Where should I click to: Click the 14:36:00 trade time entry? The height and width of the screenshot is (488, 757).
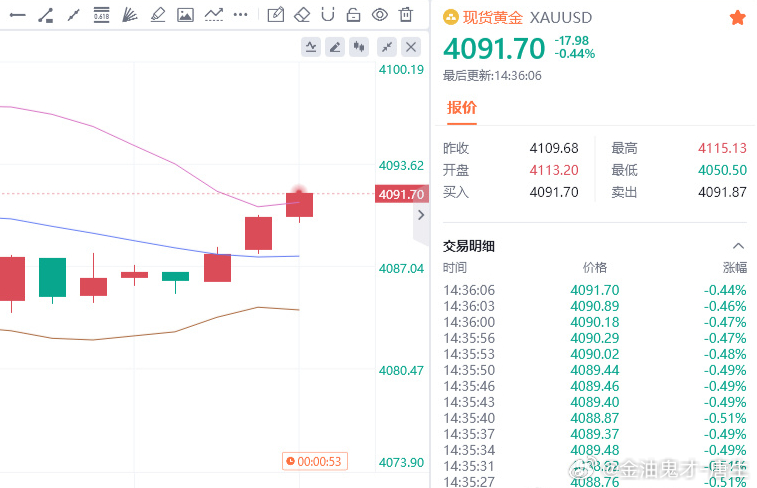tap(469, 322)
